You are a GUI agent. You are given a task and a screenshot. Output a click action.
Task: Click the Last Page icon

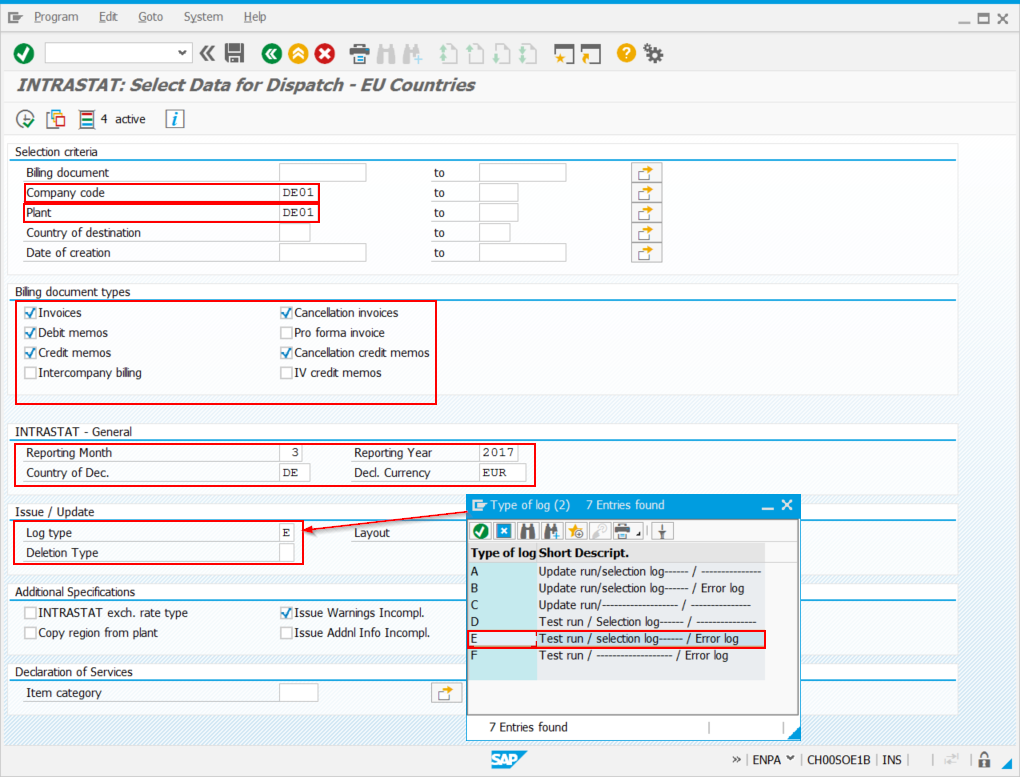pyautogui.click(x=528, y=53)
